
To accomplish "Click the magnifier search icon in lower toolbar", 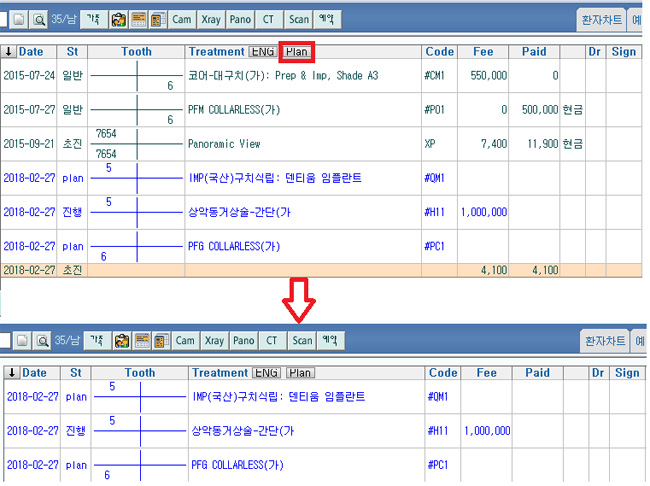I will tap(42, 341).
